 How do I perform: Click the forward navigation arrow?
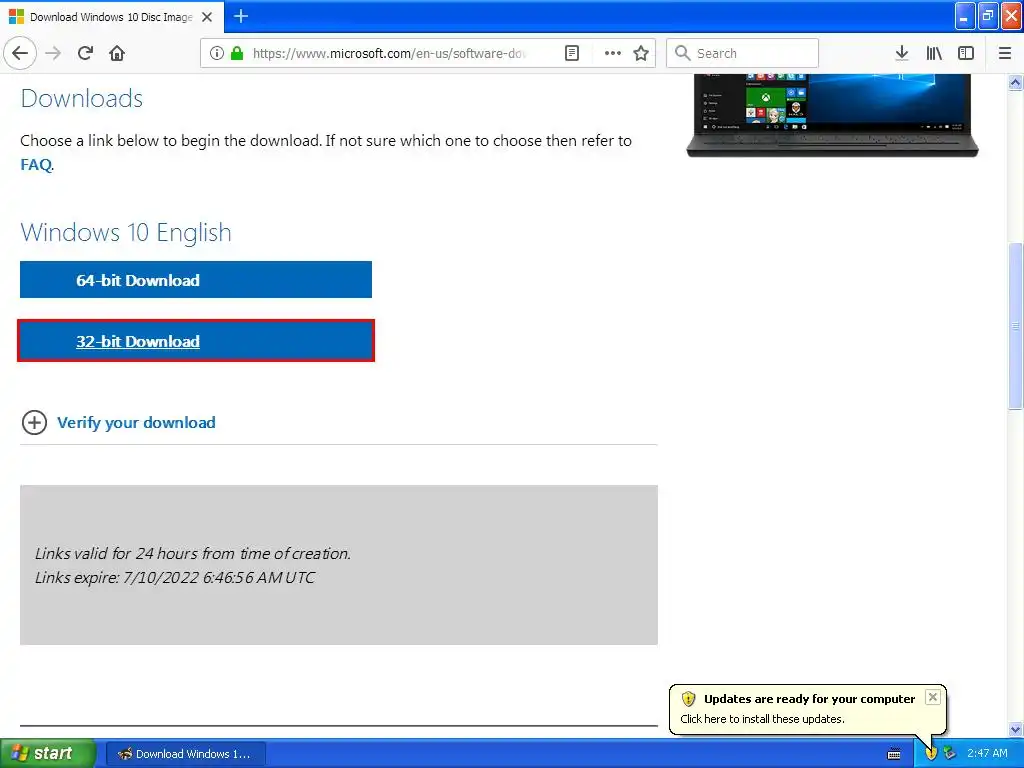[x=53, y=53]
